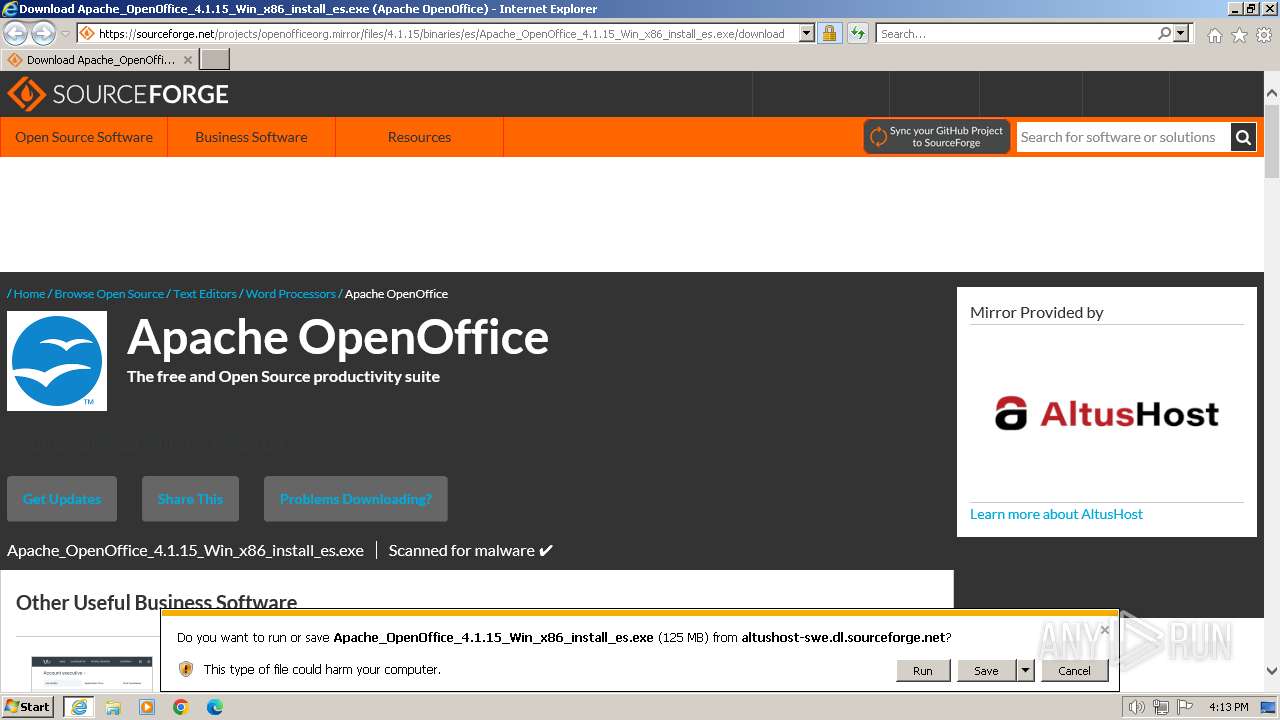
Task: Expand the Save options dropdown arrow
Action: pyautogui.click(x=1025, y=671)
